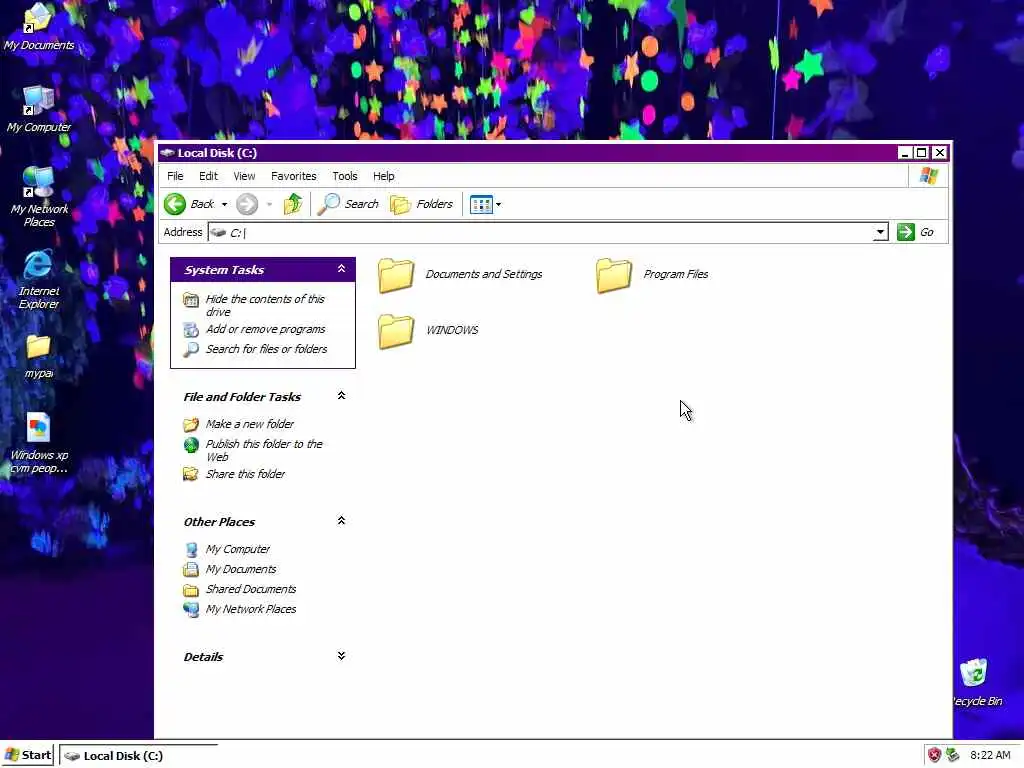The image size is (1024, 768).
Task: Click the greyed Forward arrow button
Action: click(247, 204)
